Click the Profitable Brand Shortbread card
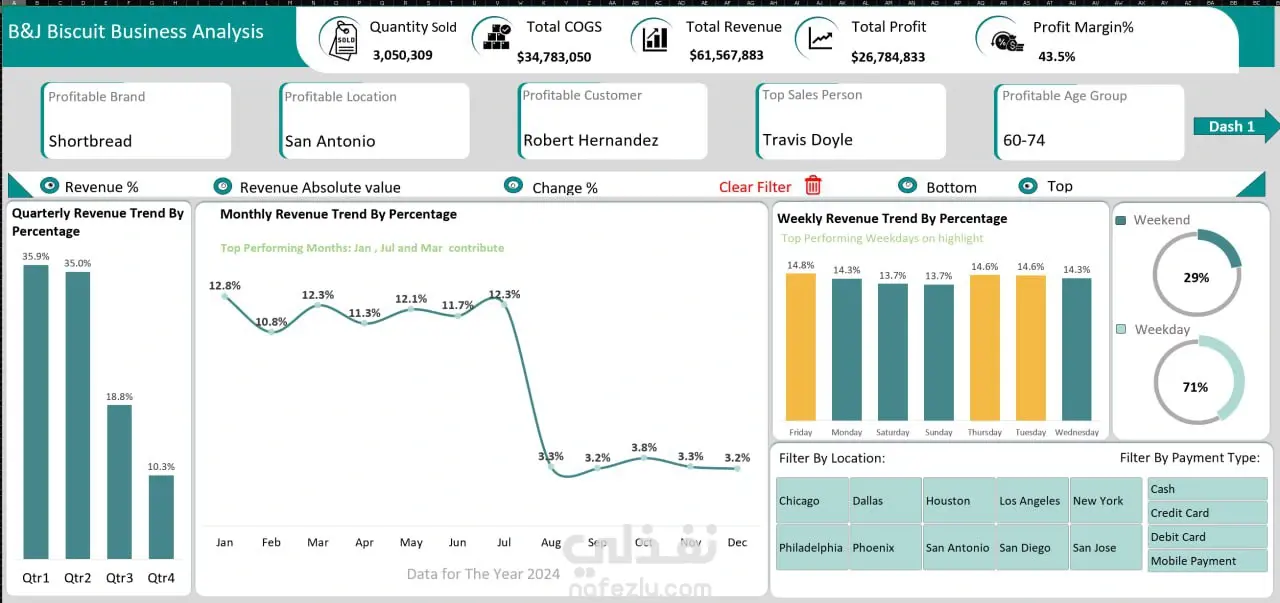 136,120
